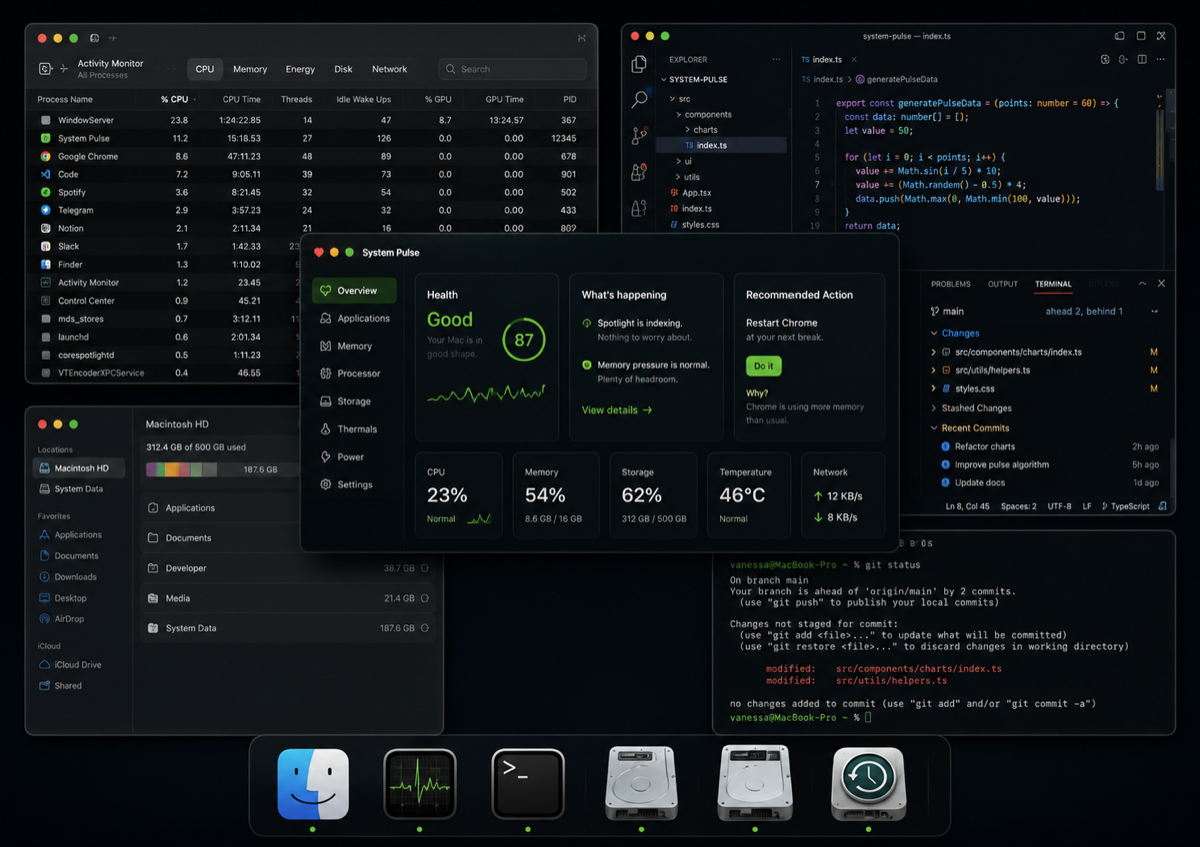The height and width of the screenshot is (847, 1200).
Task: Click the green Do it button
Action: coord(764,366)
